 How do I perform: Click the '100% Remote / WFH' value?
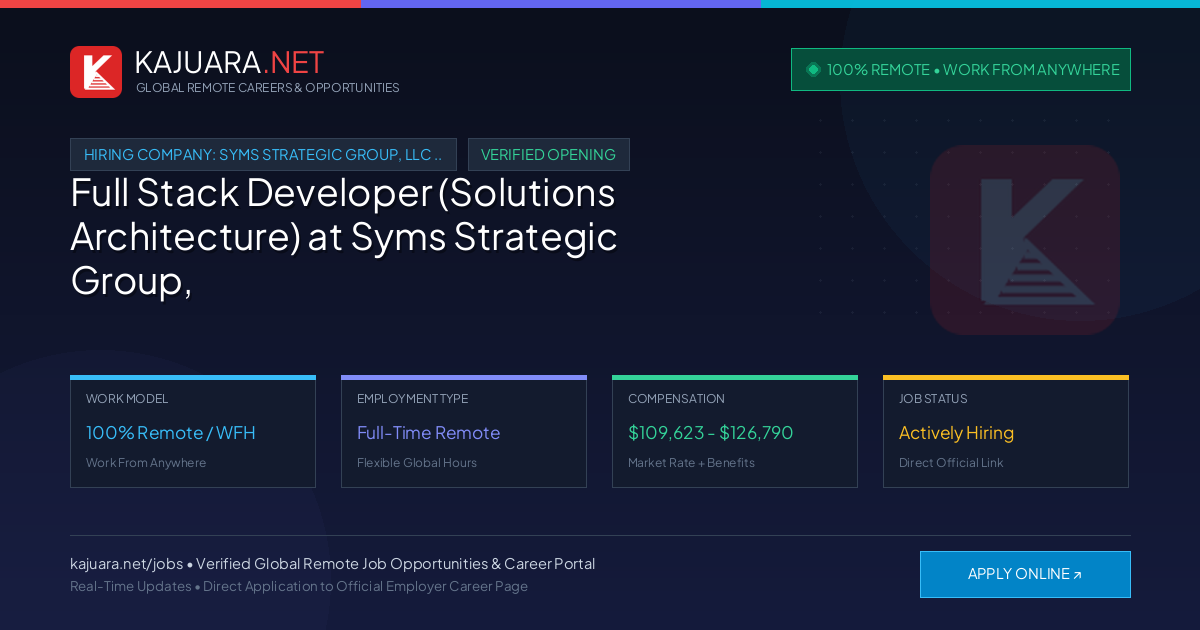coord(171,433)
